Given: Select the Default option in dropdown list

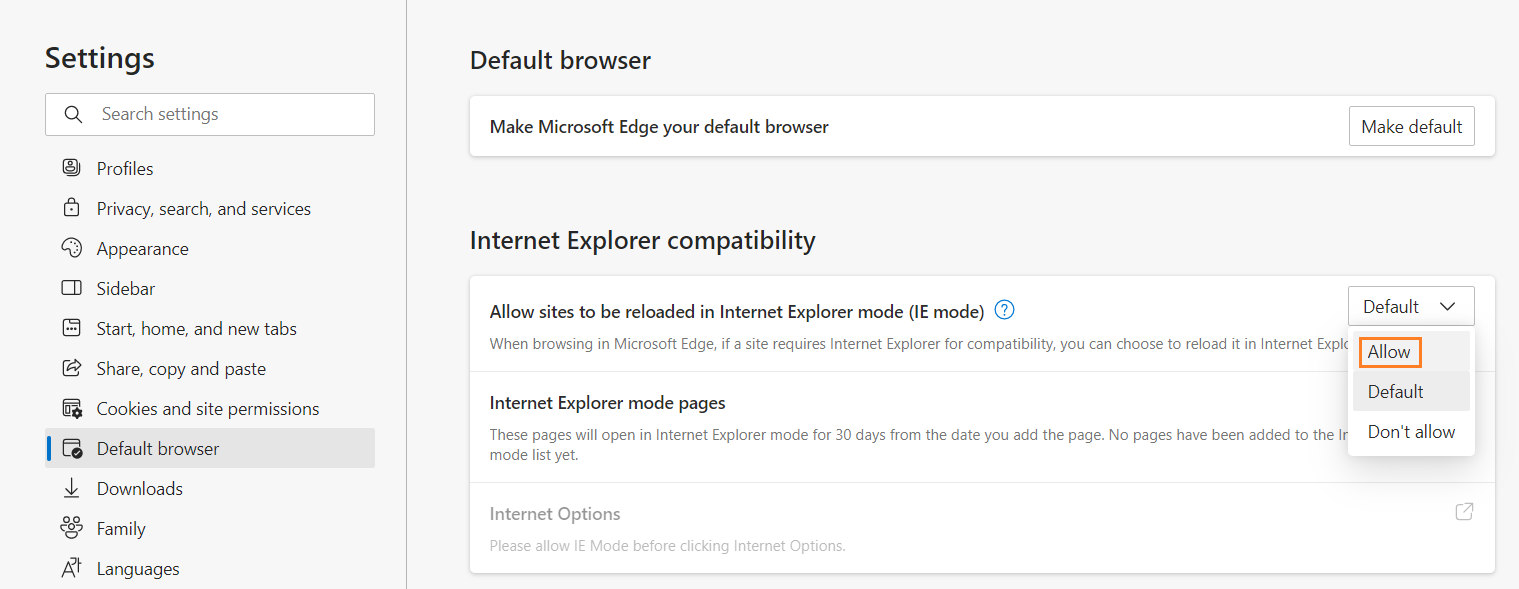Looking at the screenshot, I should (1395, 392).
